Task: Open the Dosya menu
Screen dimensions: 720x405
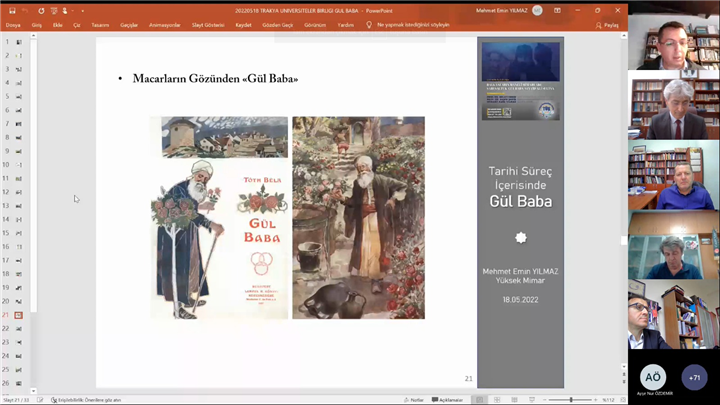Action: (x=13, y=25)
